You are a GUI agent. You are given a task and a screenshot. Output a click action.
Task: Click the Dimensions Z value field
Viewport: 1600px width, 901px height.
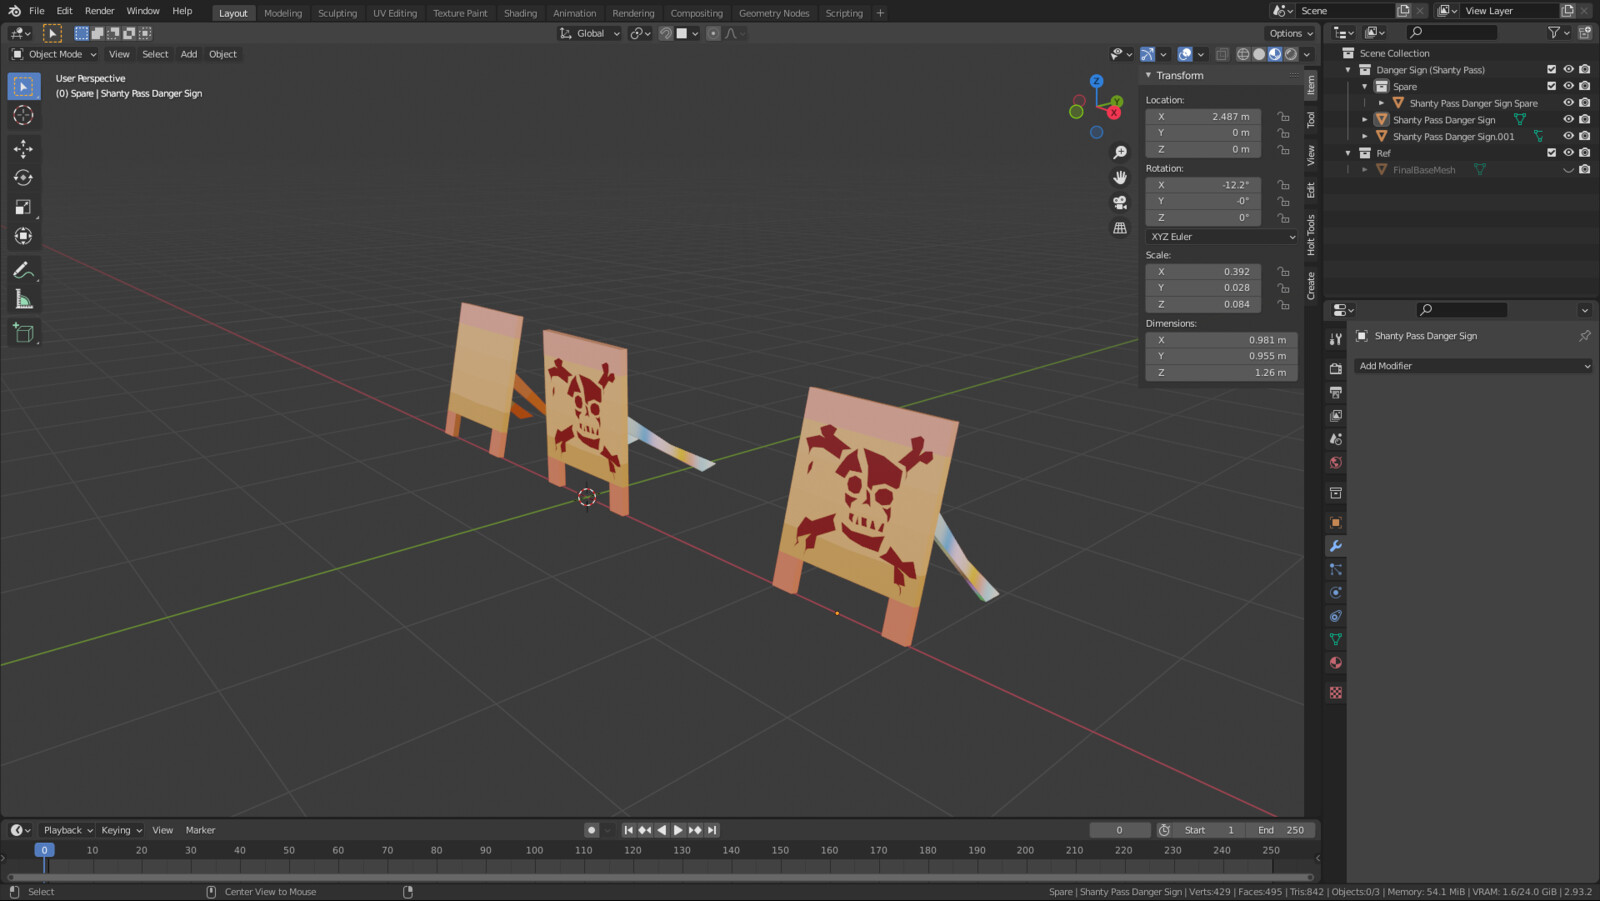(x=1222, y=372)
